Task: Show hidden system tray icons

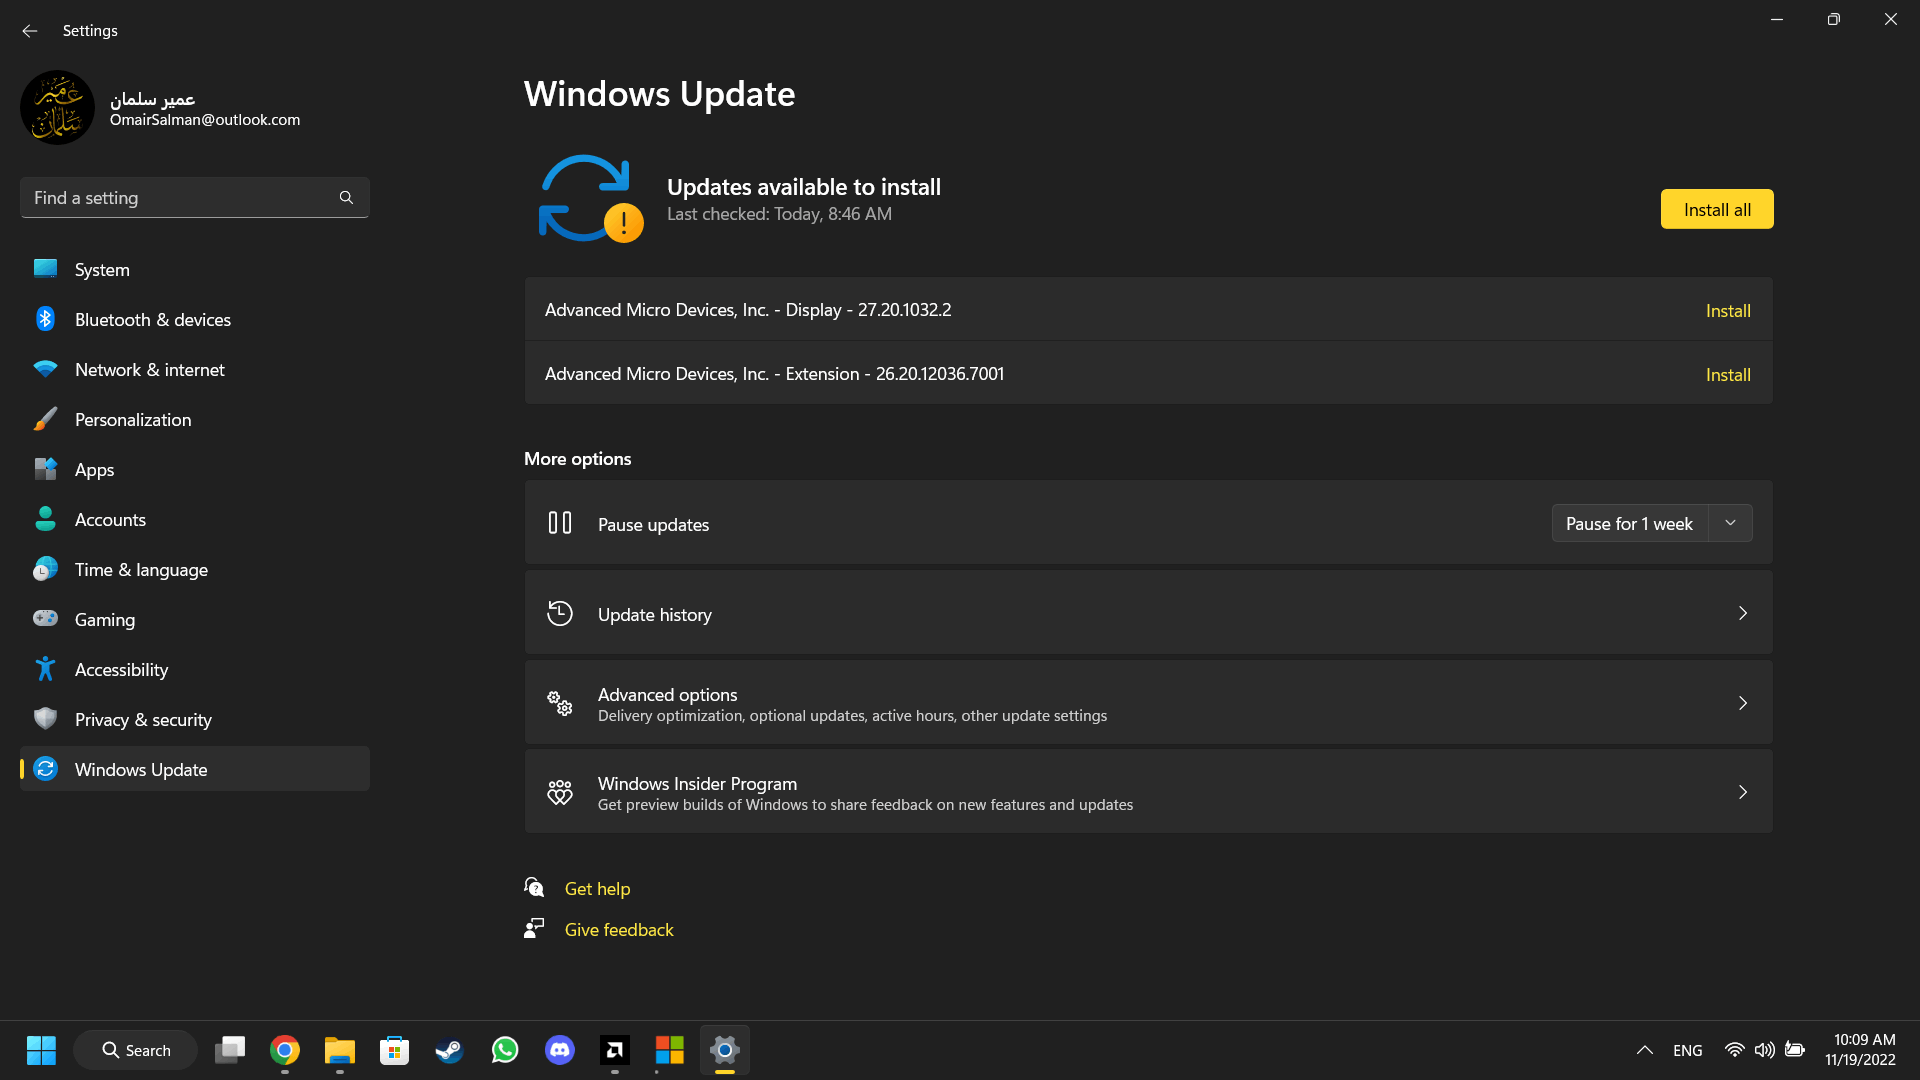Action: pyautogui.click(x=1644, y=1050)
